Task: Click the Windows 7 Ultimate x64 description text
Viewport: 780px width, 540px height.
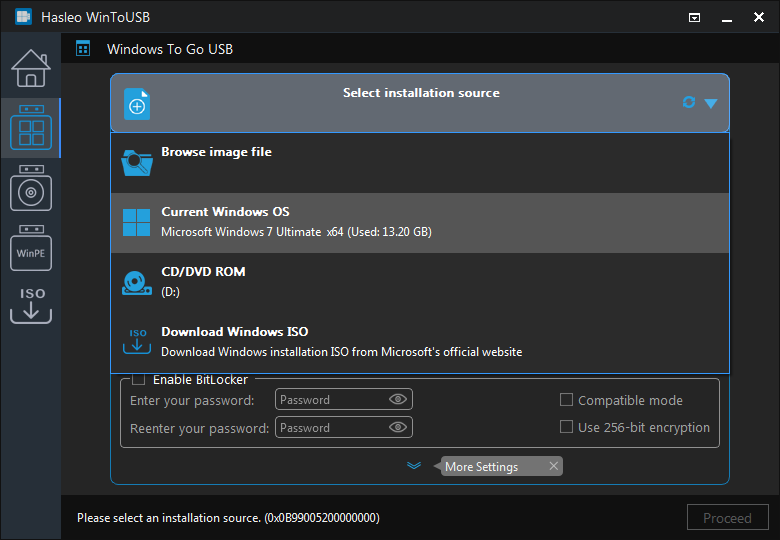Action: [x=296, y=232]
